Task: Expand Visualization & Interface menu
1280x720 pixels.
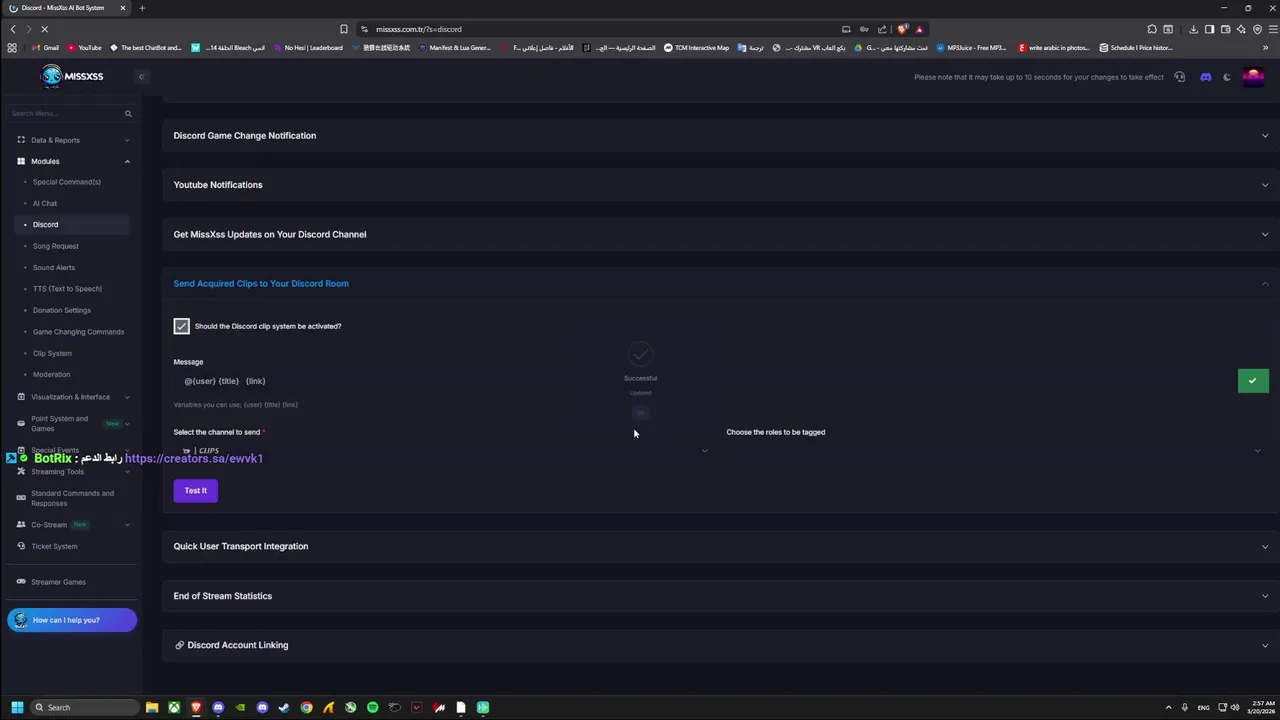Action: click(73, 397)
